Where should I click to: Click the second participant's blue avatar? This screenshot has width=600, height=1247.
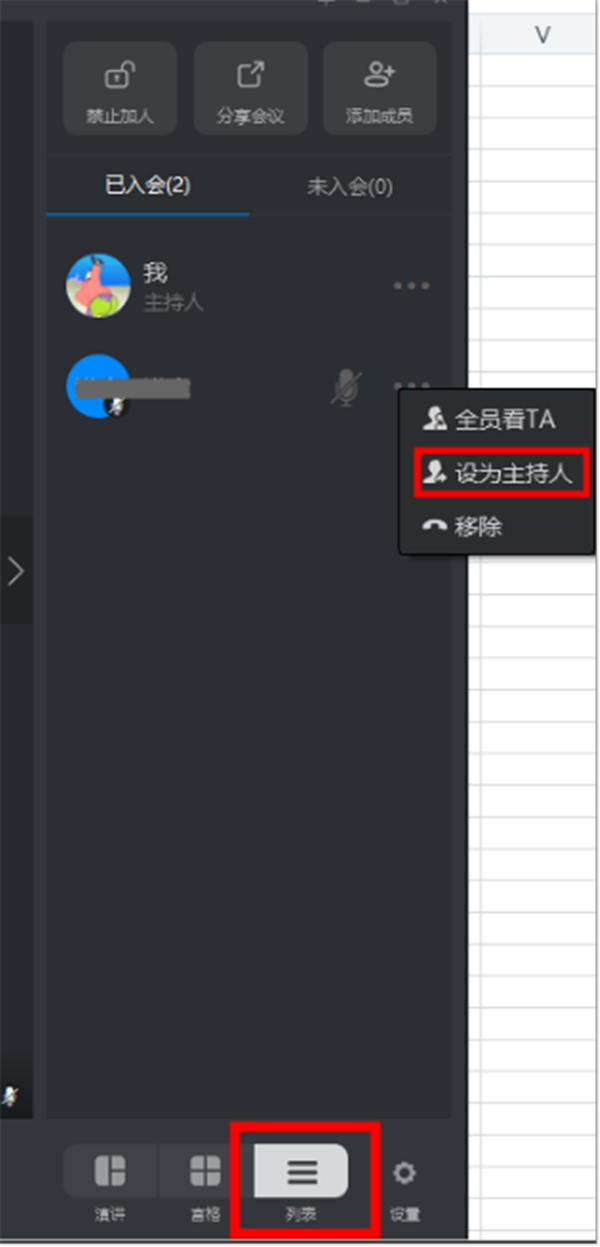98,386
